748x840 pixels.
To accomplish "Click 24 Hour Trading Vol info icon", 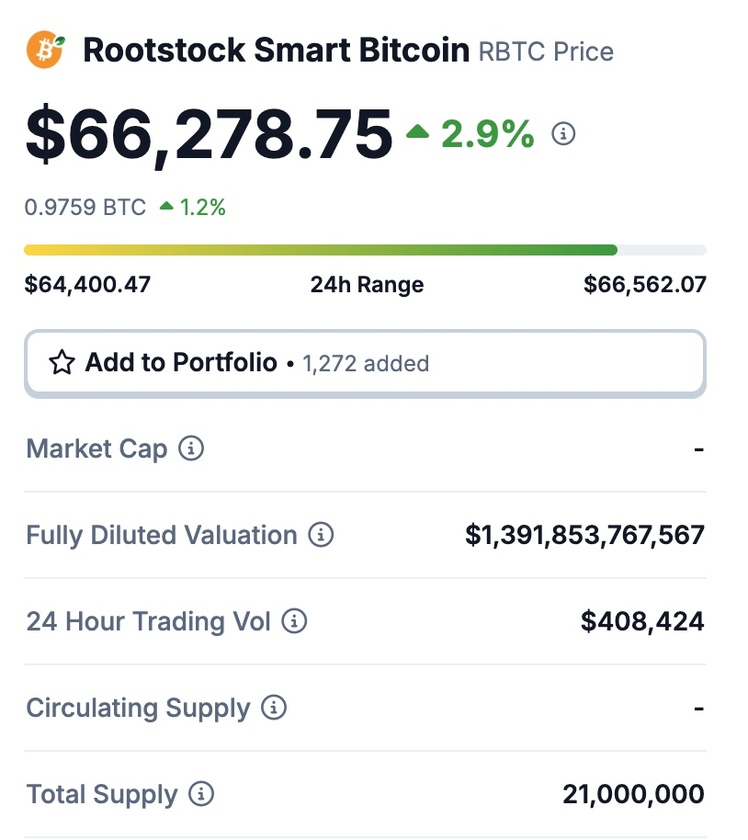I will (294, 621).
